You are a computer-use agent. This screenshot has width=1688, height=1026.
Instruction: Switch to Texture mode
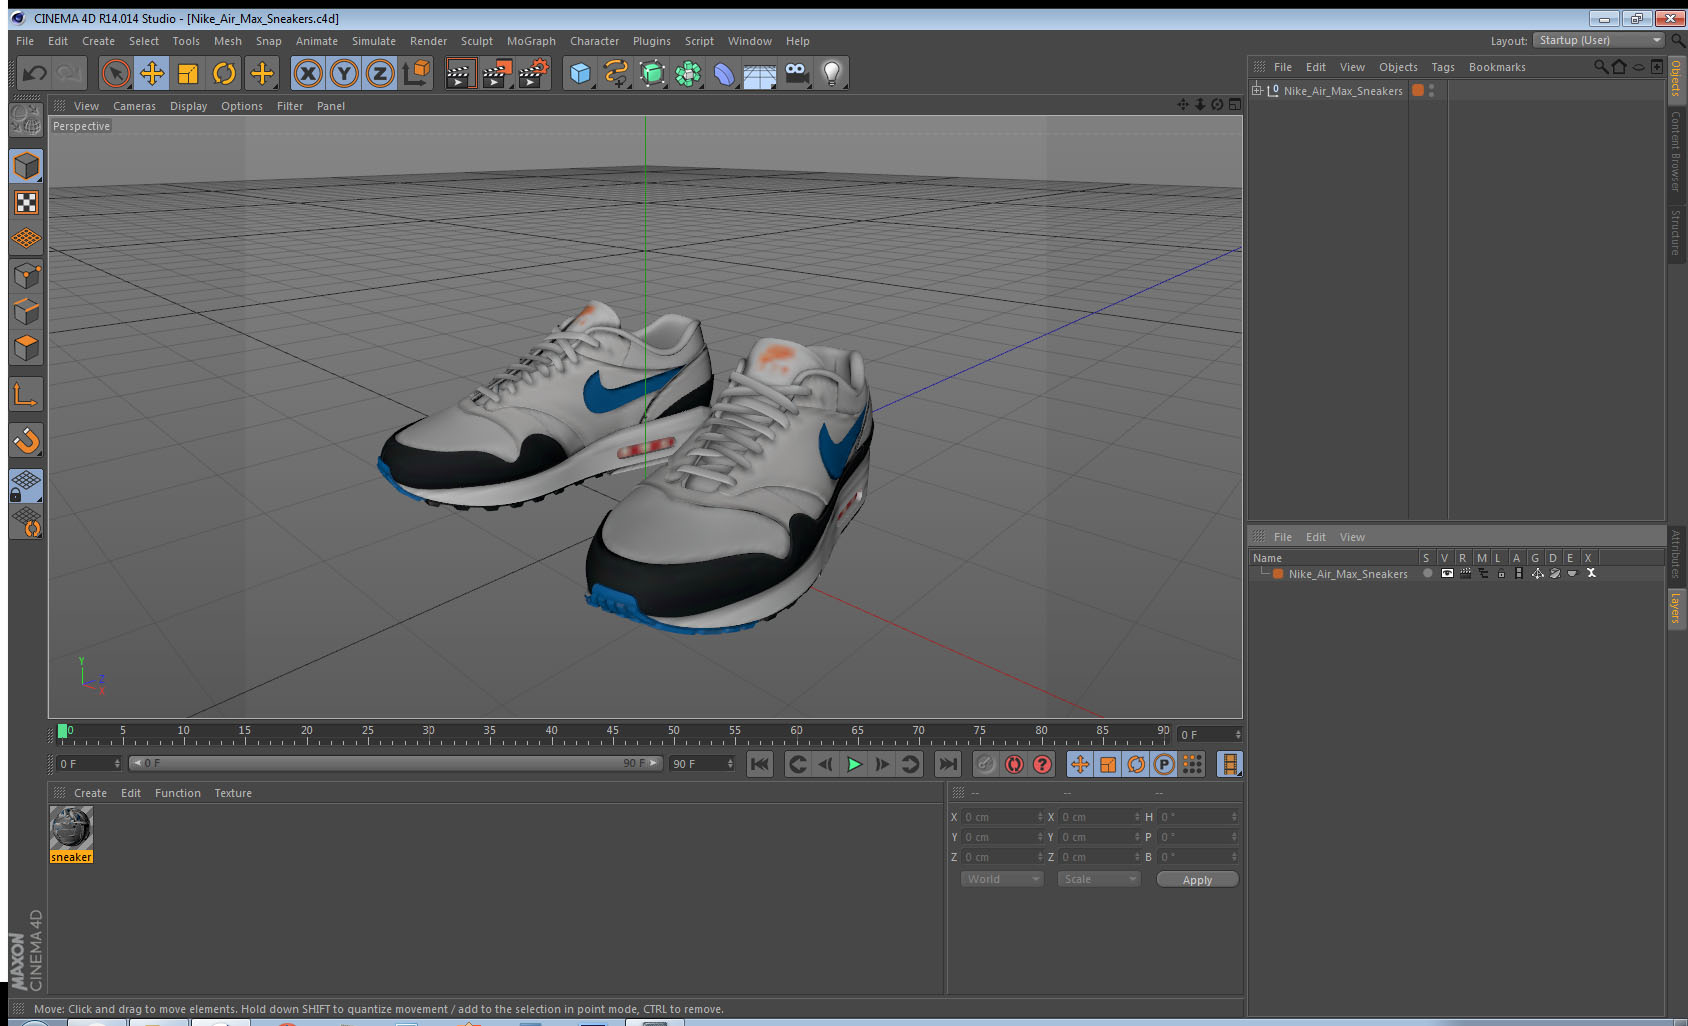click(x=26, y=203)
